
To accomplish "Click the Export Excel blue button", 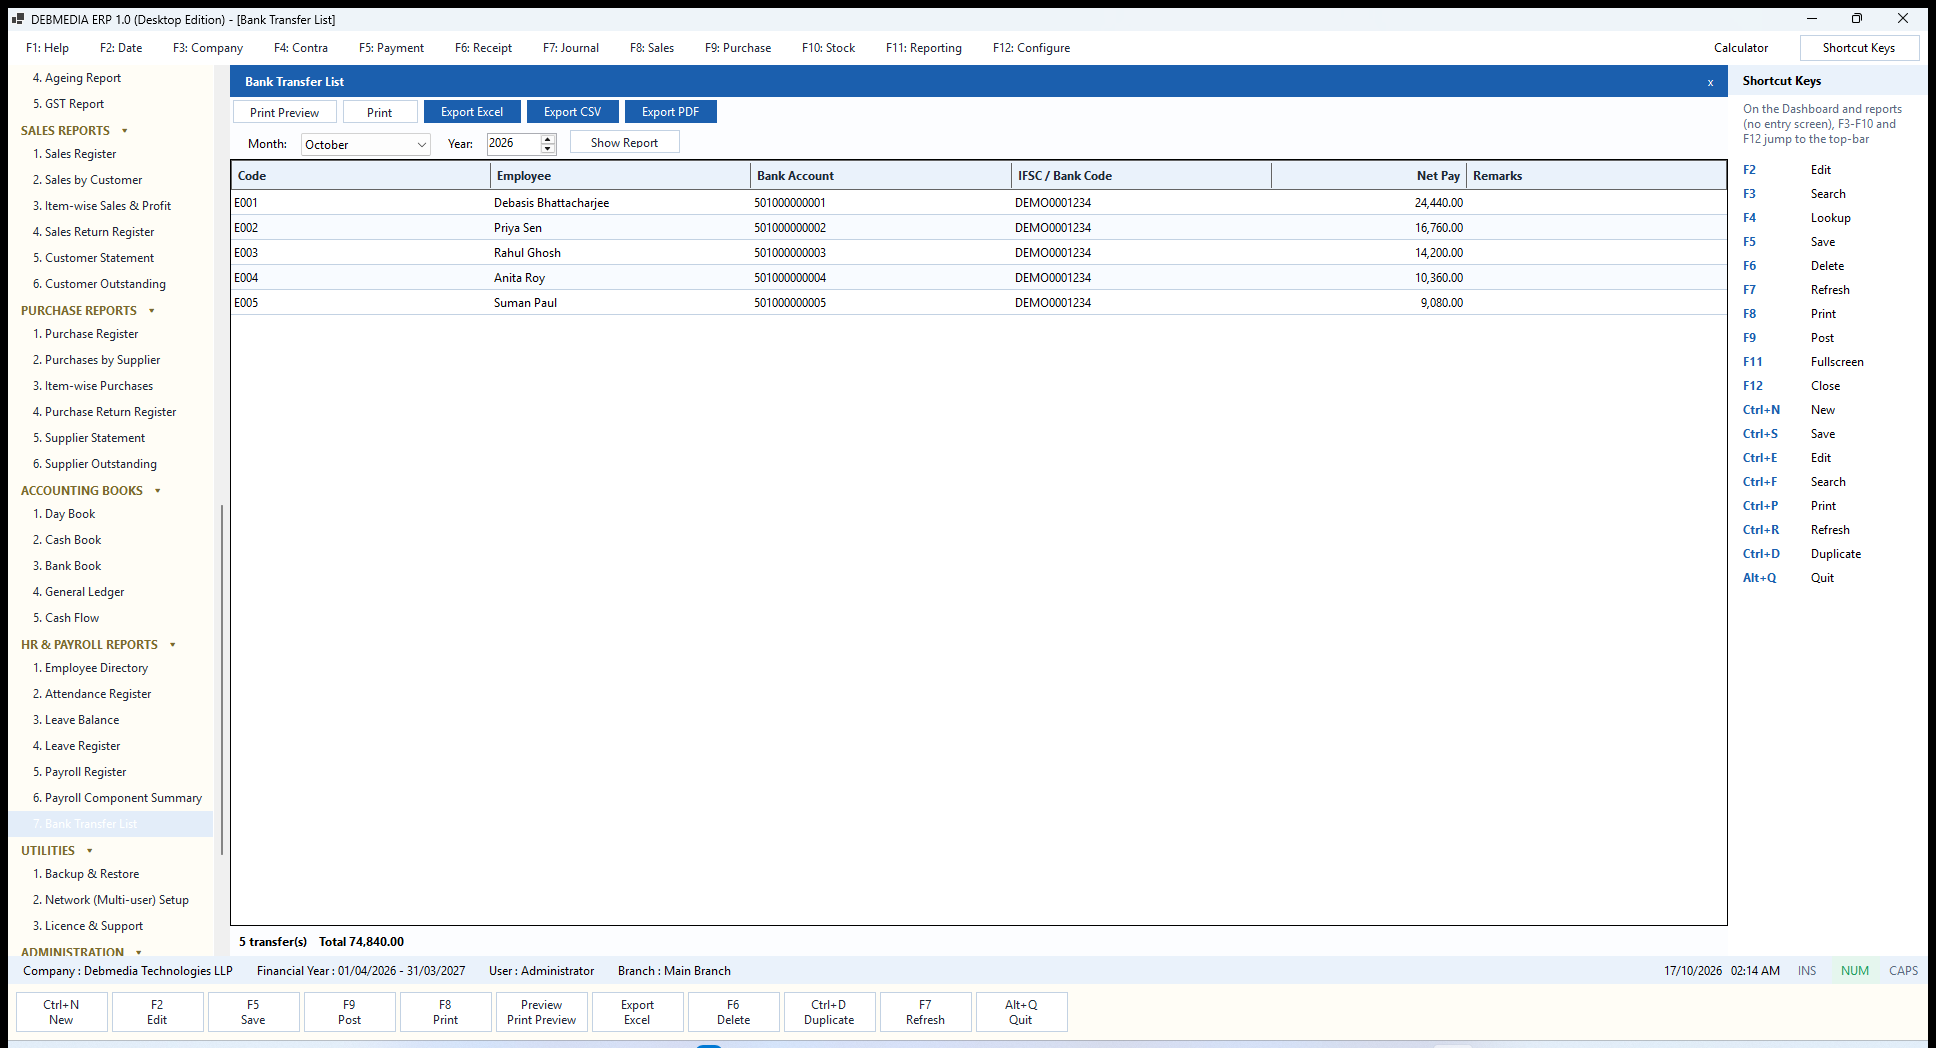I will tap(472, 112).
